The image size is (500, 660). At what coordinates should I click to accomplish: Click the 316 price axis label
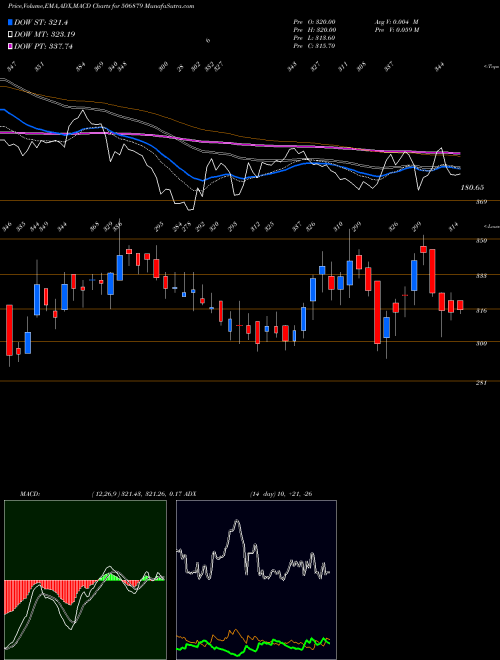(x=481, y=311)
